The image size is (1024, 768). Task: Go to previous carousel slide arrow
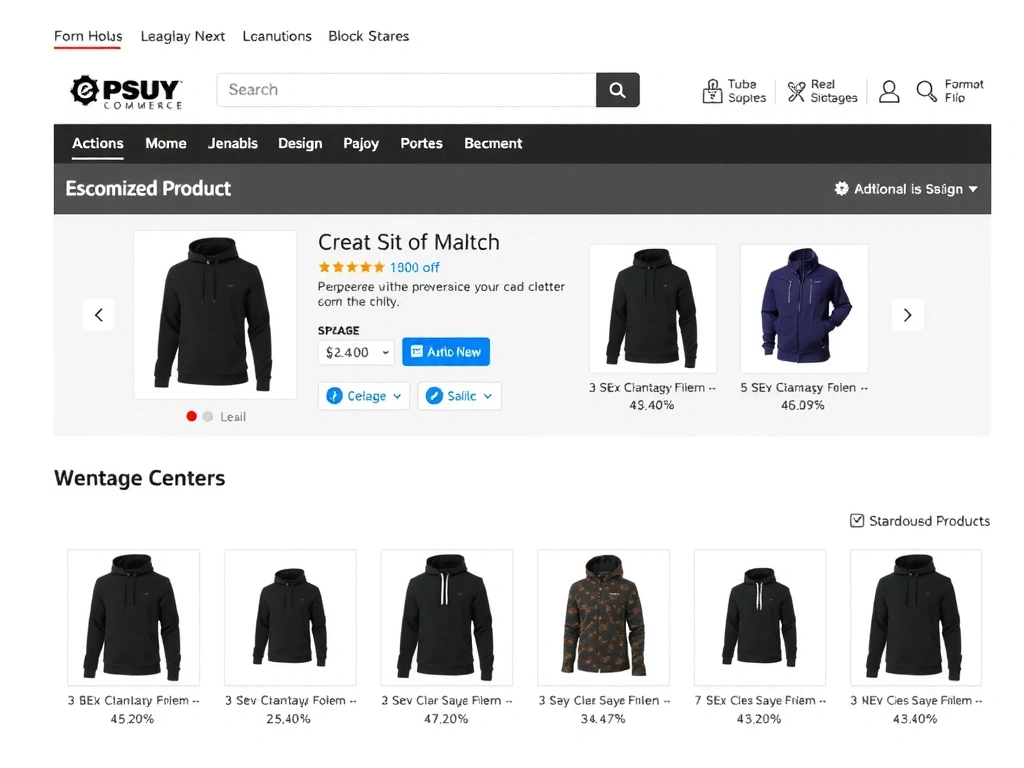pyautogui.click(x=98, y=315)
